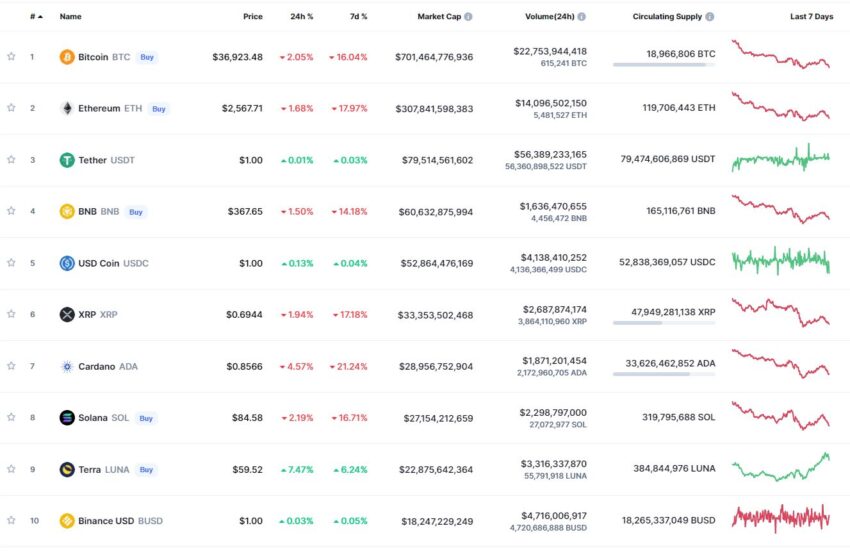Open USD Coin's last 7 days chart

click(781, 261)
